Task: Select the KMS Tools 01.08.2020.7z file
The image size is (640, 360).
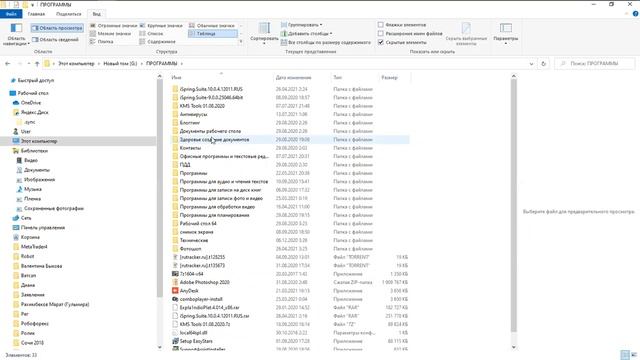Action: (x=205, y=324)
